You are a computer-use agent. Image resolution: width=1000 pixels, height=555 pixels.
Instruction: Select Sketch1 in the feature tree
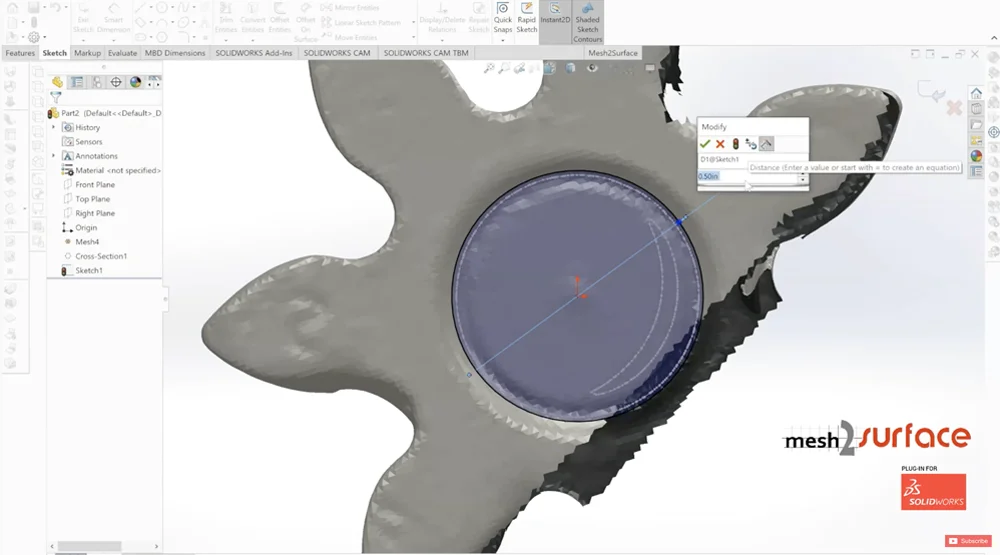pyautogui.click(x=88, y=270)
